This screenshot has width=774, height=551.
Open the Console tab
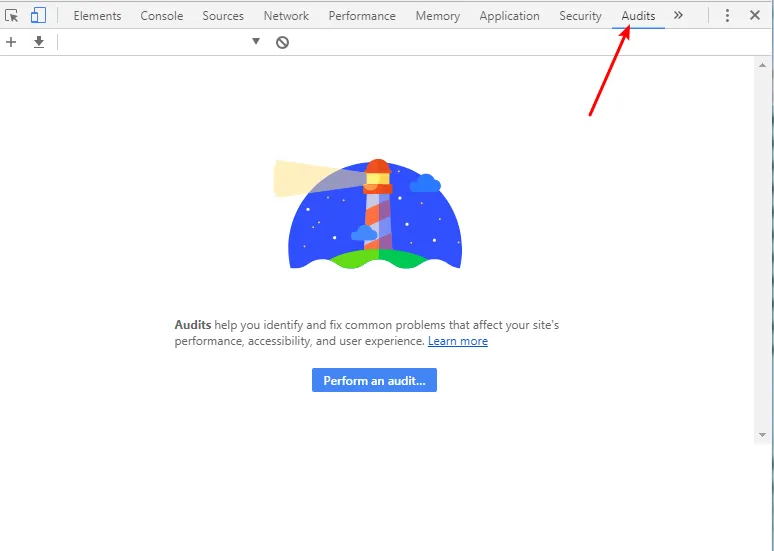click(x=162, y=16)
